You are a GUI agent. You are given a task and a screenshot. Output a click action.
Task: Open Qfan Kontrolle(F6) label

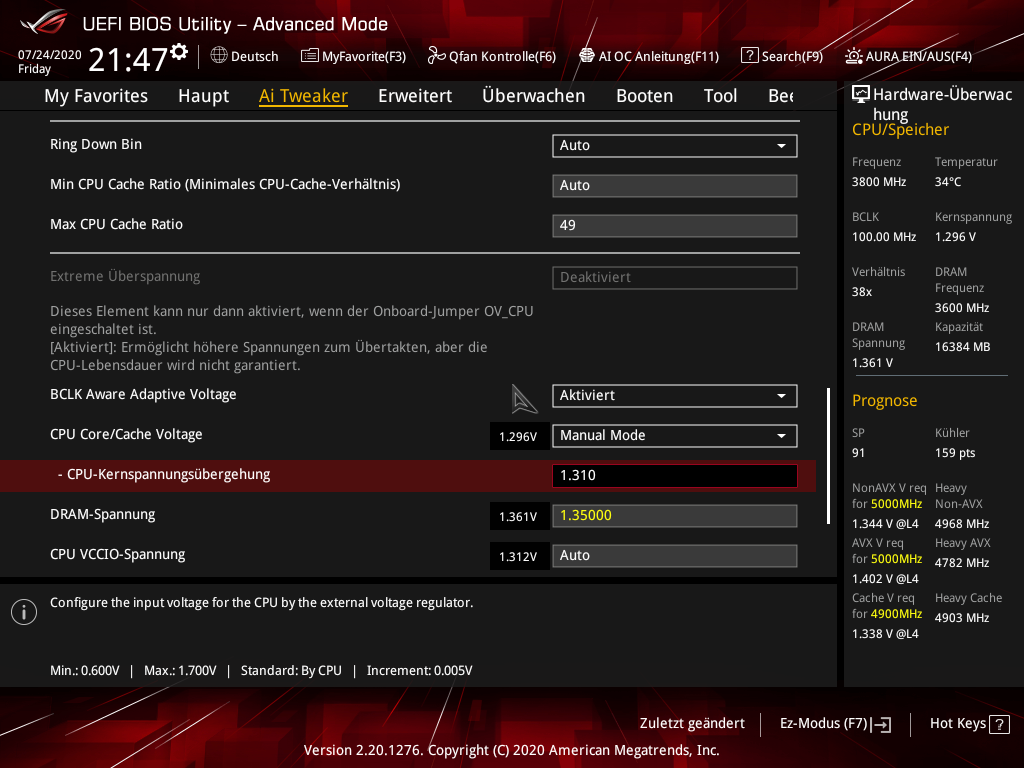pyautogui.click(x=502, y=56)
